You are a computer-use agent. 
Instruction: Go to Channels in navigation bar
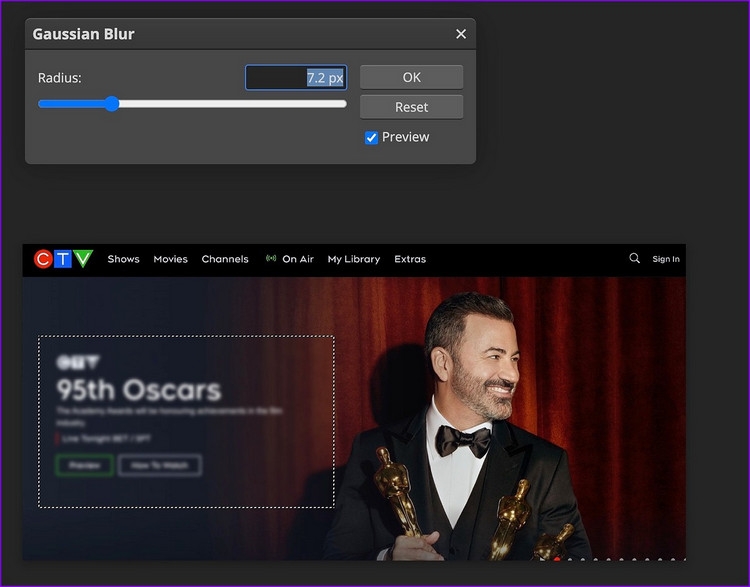225,259
